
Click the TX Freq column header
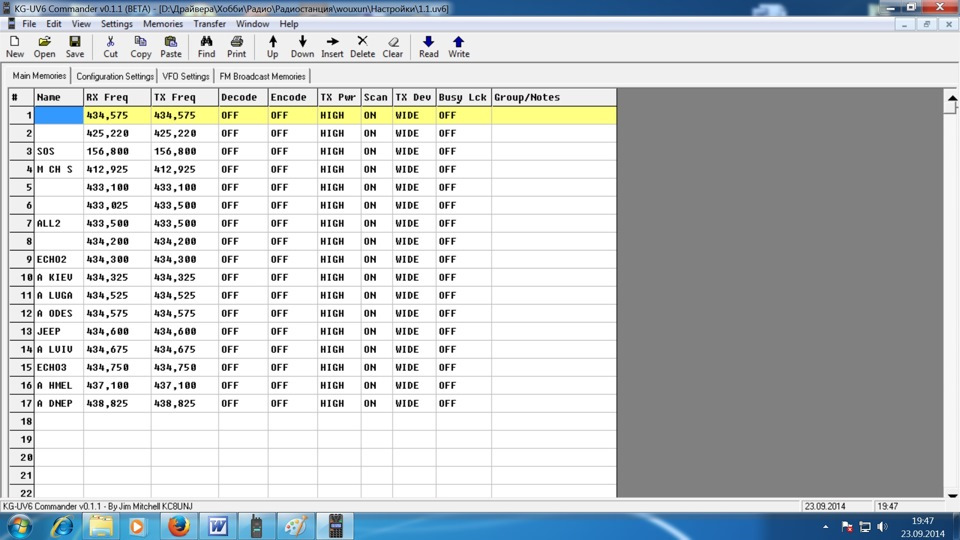(x=184, y=97)
